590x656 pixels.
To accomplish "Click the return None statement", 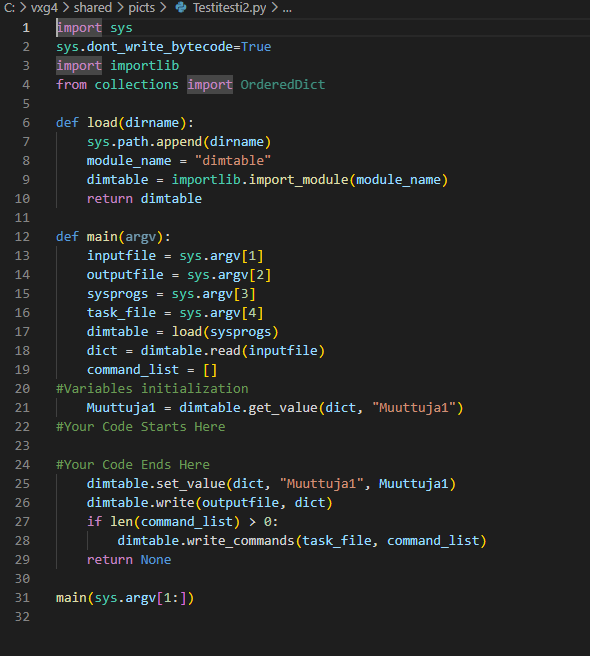I will [x=129, y=560].
